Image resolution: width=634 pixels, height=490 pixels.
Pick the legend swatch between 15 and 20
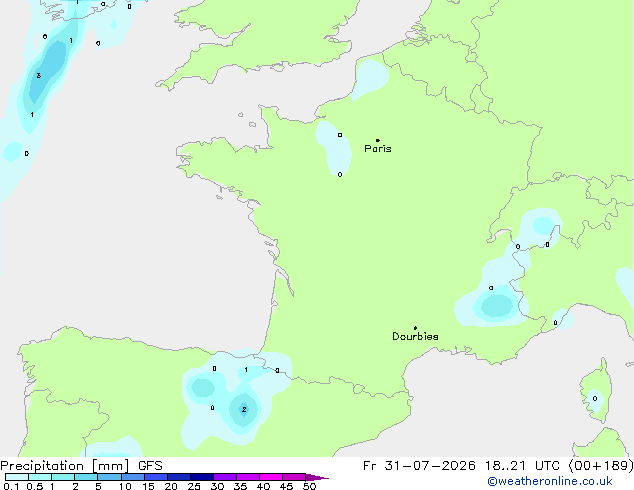[x=156, y=477]
